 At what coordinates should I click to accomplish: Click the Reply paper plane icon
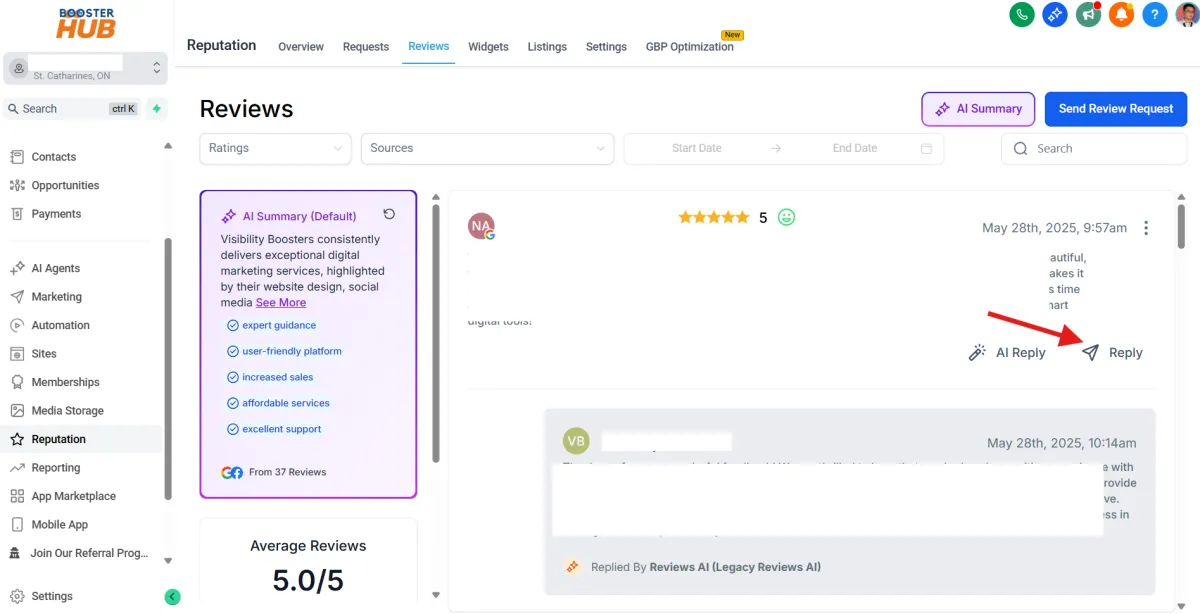pyautogui.click(x=1090, y=352)
